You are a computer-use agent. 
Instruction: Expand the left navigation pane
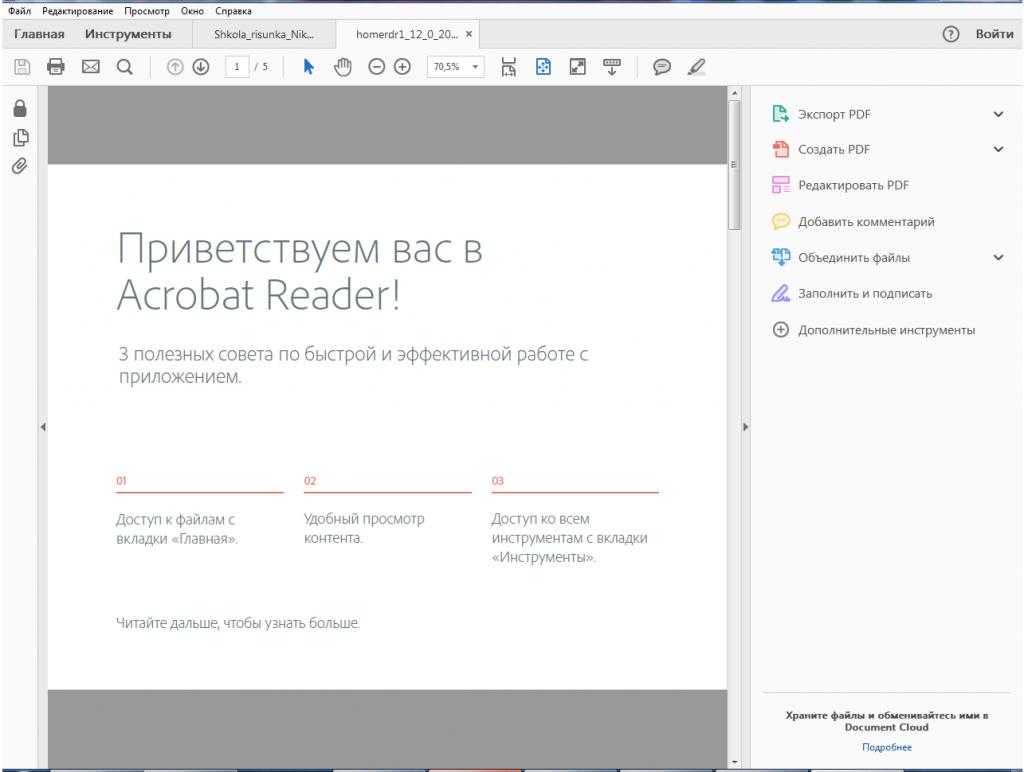pyautogui.click(x=43, y=427)
